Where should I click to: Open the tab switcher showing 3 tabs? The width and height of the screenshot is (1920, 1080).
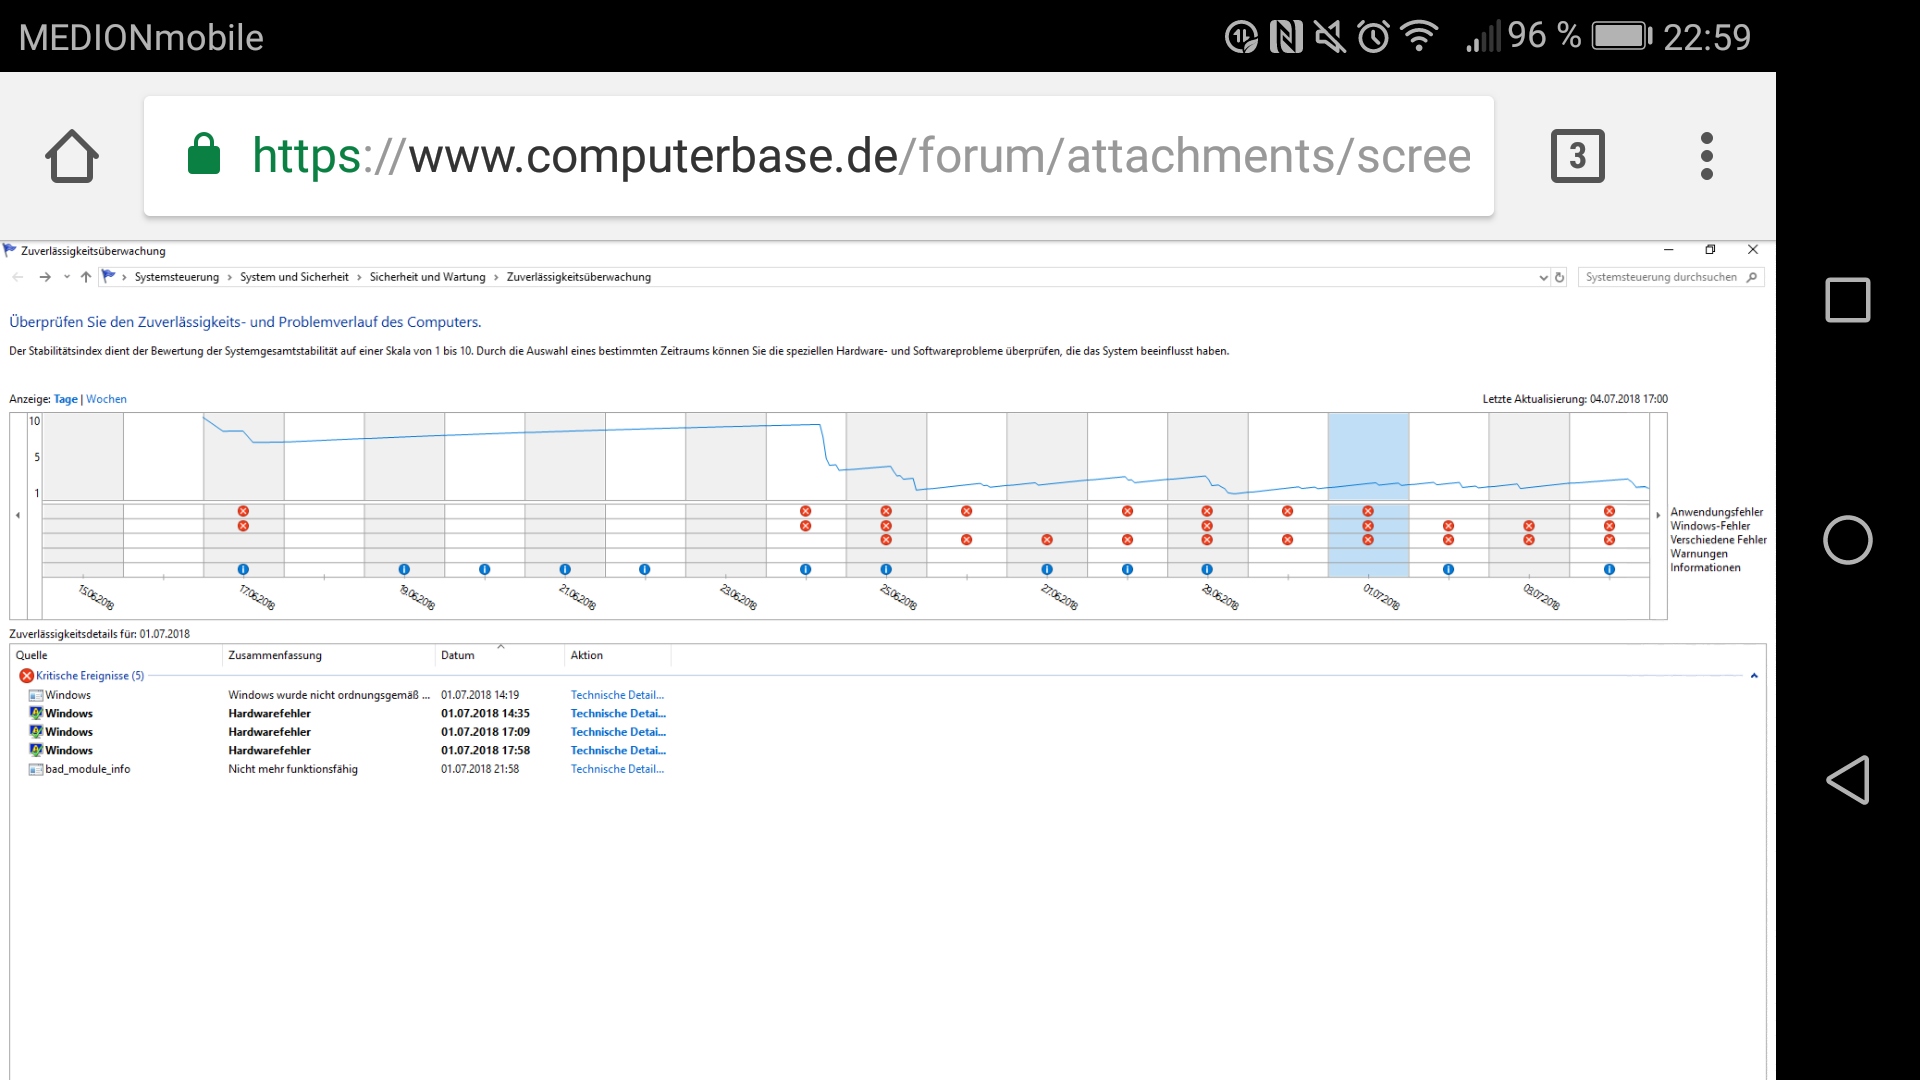pyautogui.click(x=1577, y=156)
